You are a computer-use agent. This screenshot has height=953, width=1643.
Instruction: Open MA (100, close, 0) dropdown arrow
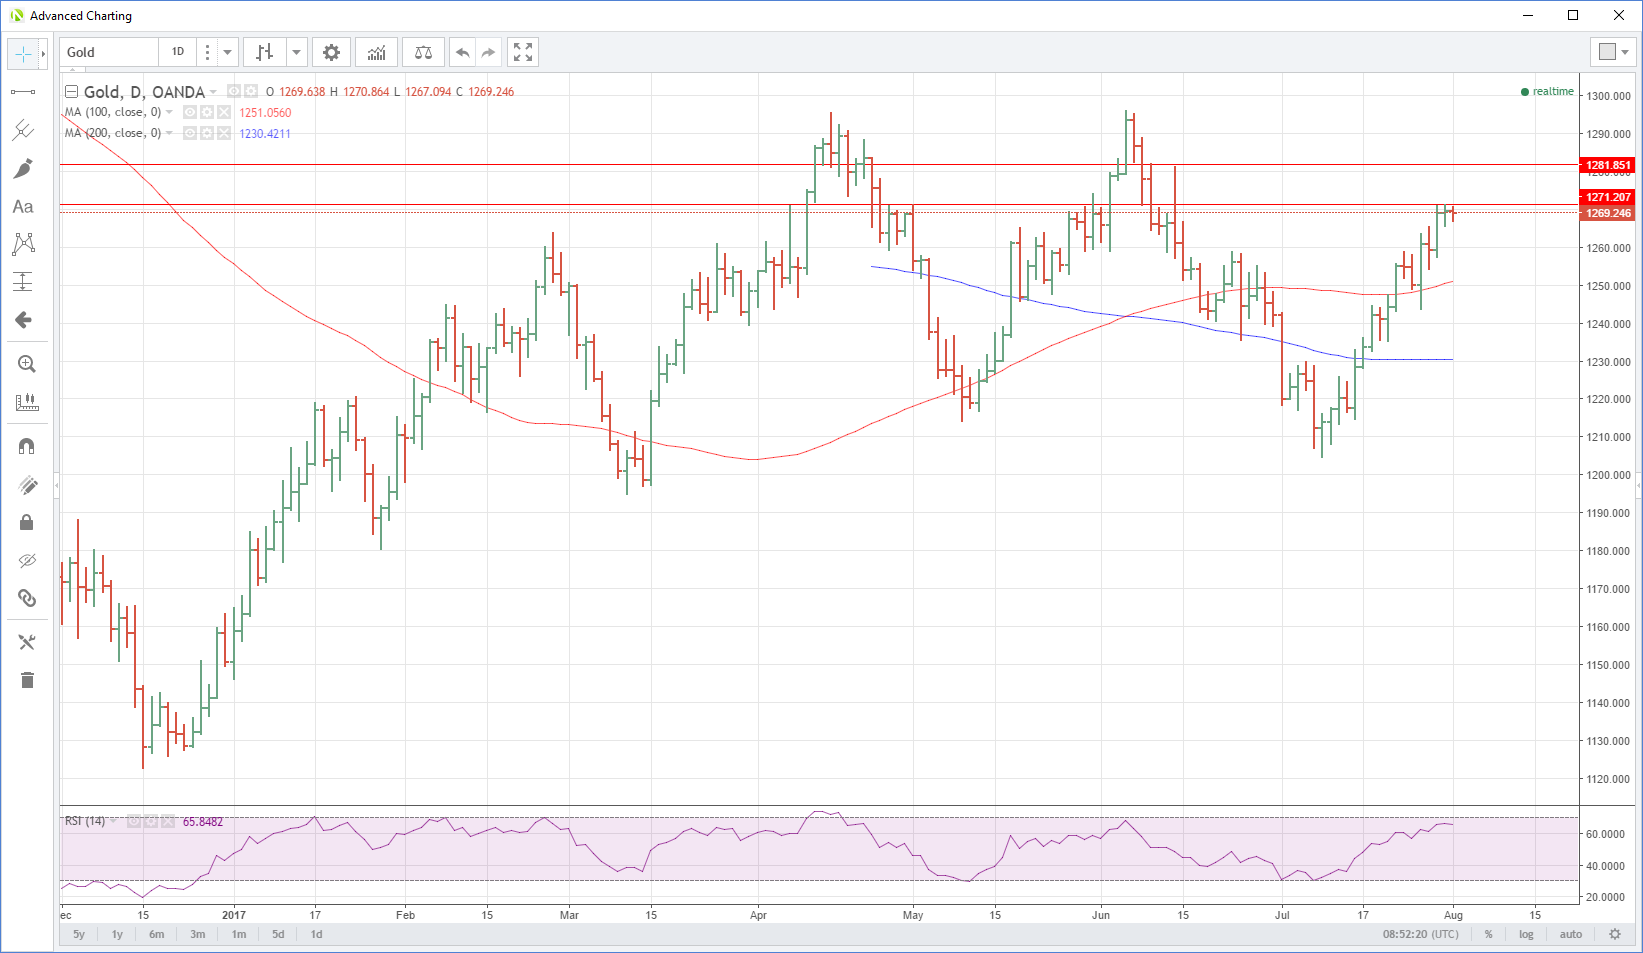169,112
